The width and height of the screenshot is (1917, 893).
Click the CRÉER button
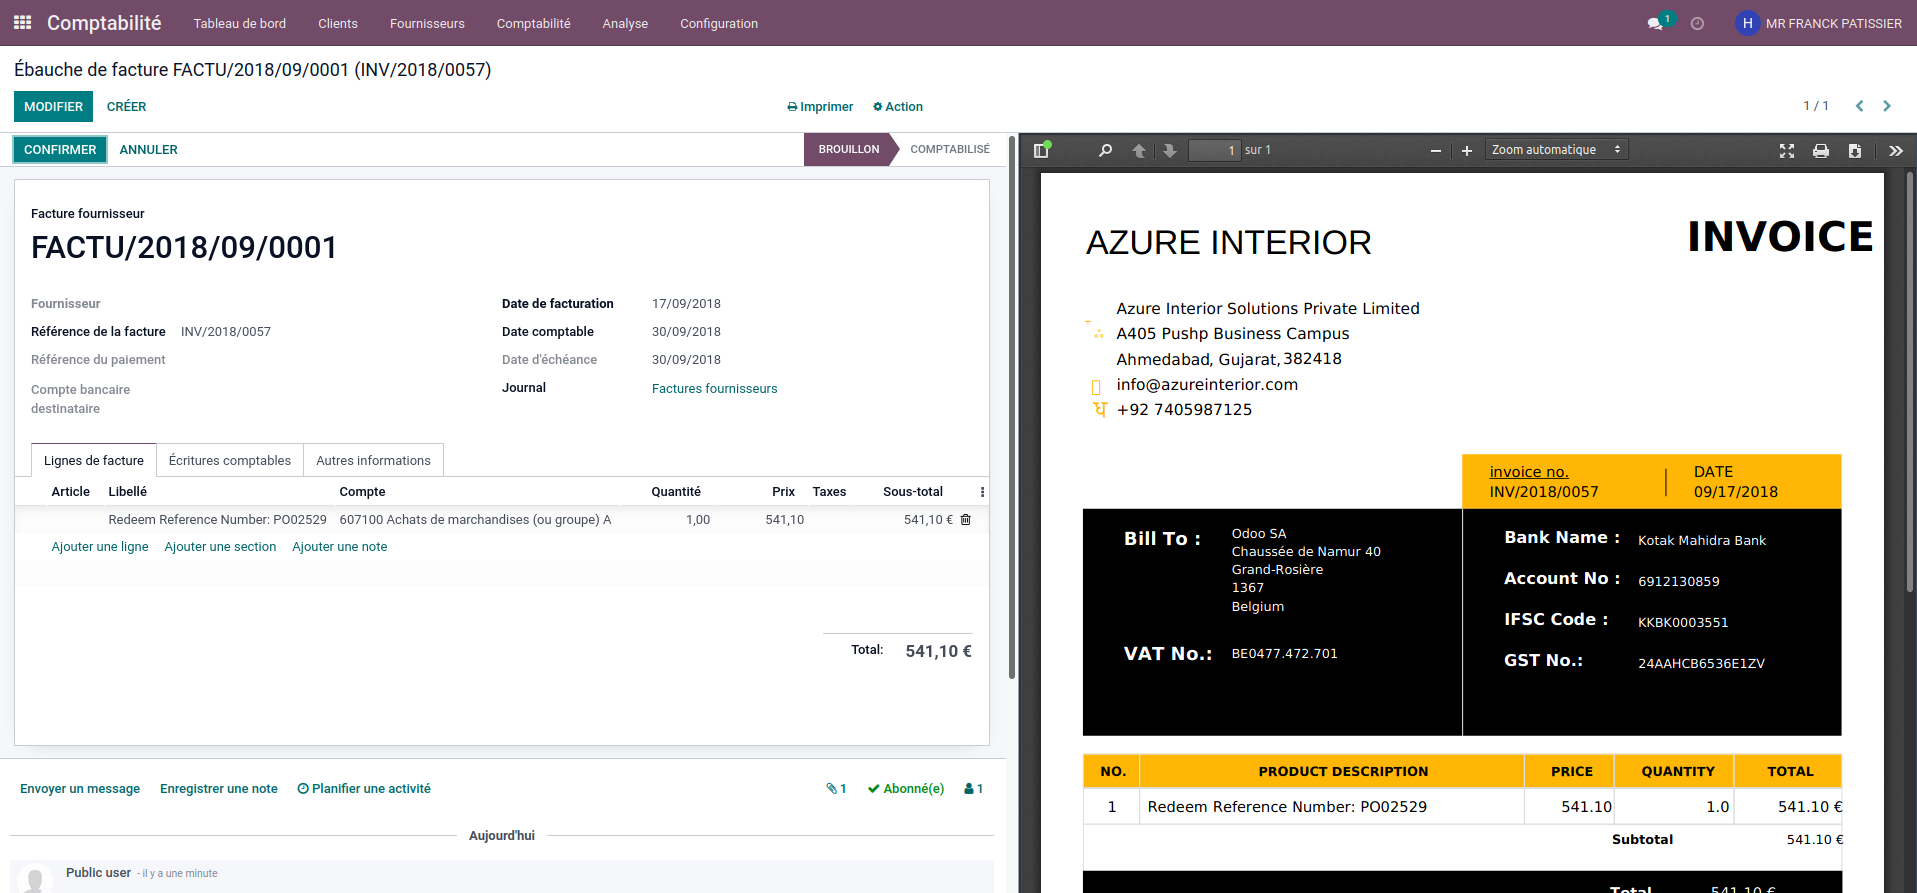[126, 107]
